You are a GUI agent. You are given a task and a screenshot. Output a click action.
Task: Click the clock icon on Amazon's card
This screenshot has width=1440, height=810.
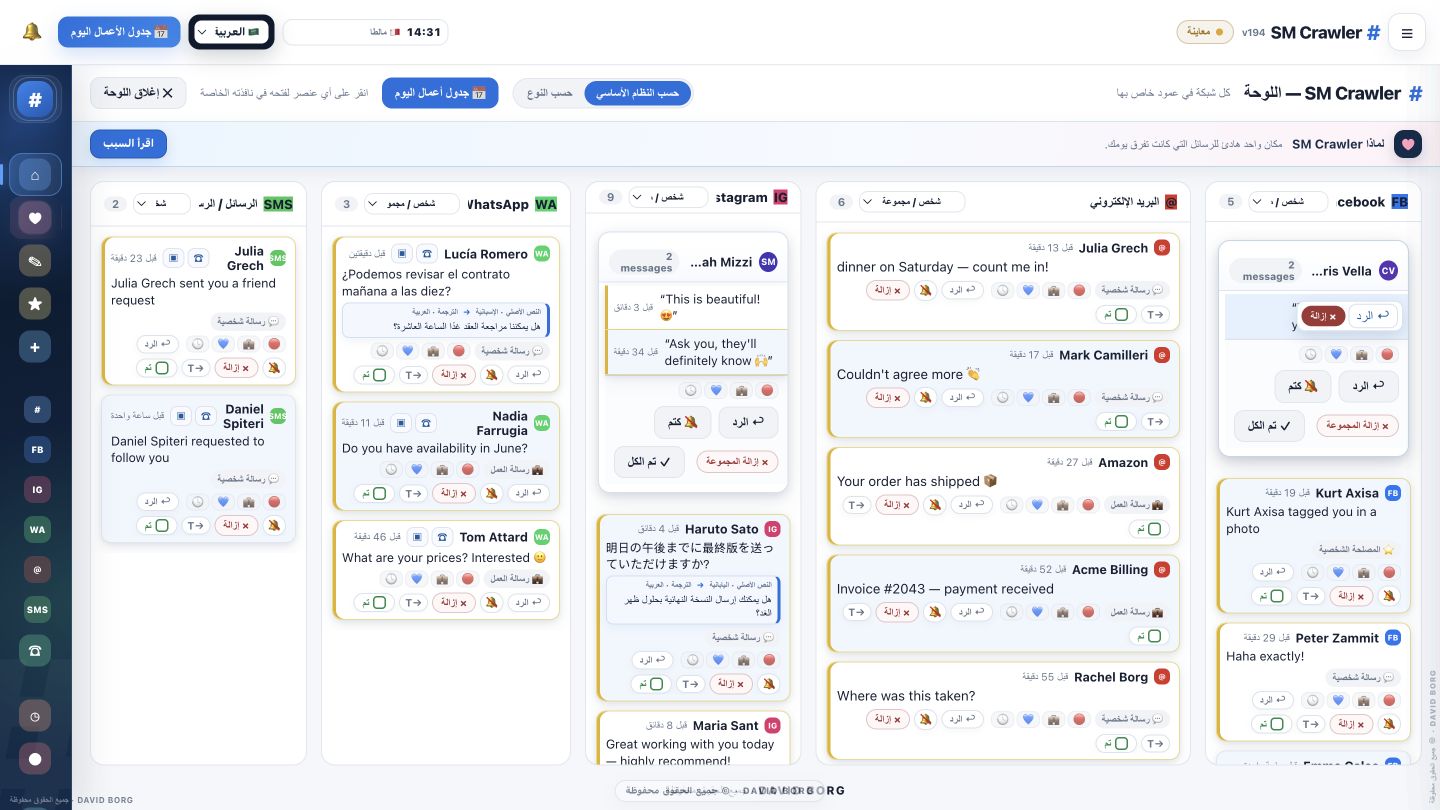1009,506
